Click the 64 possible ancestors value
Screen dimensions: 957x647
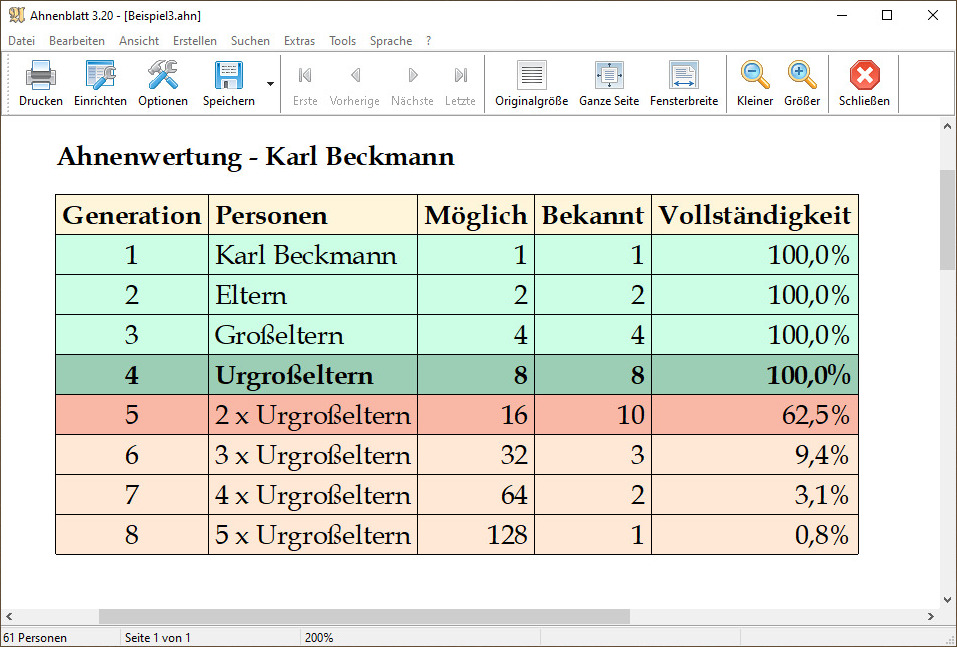coord(514,495)
